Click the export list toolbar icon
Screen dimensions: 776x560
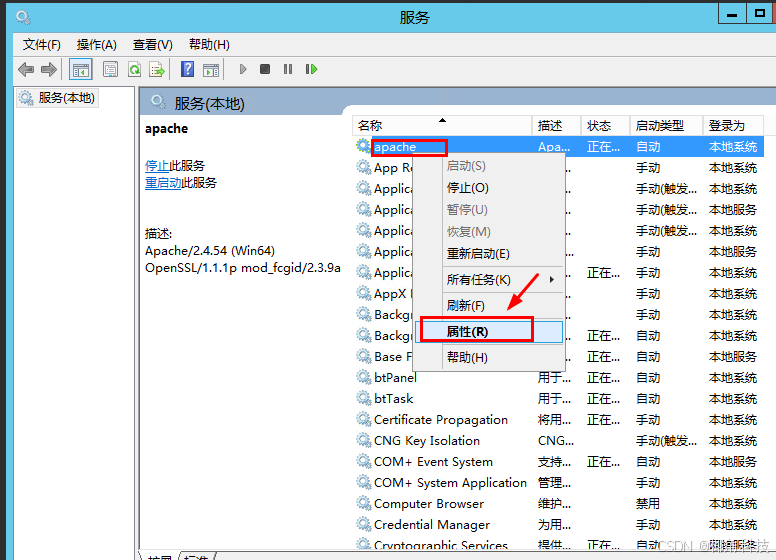point(157,69)
